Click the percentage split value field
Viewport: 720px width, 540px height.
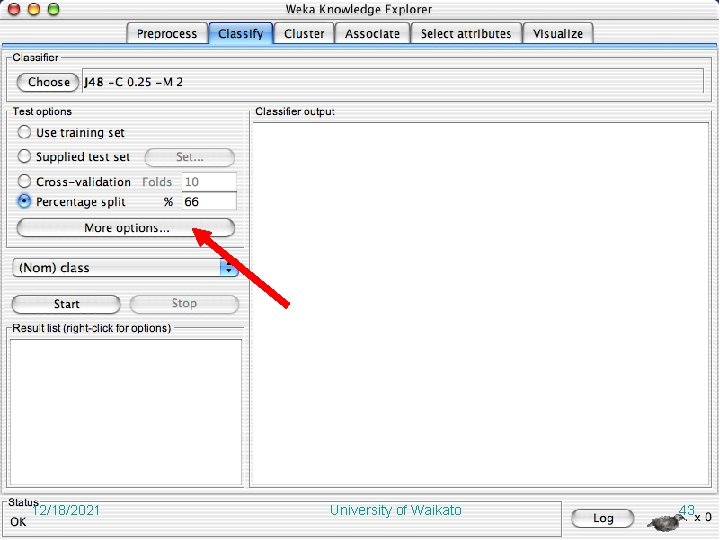(x=209, y=202)
